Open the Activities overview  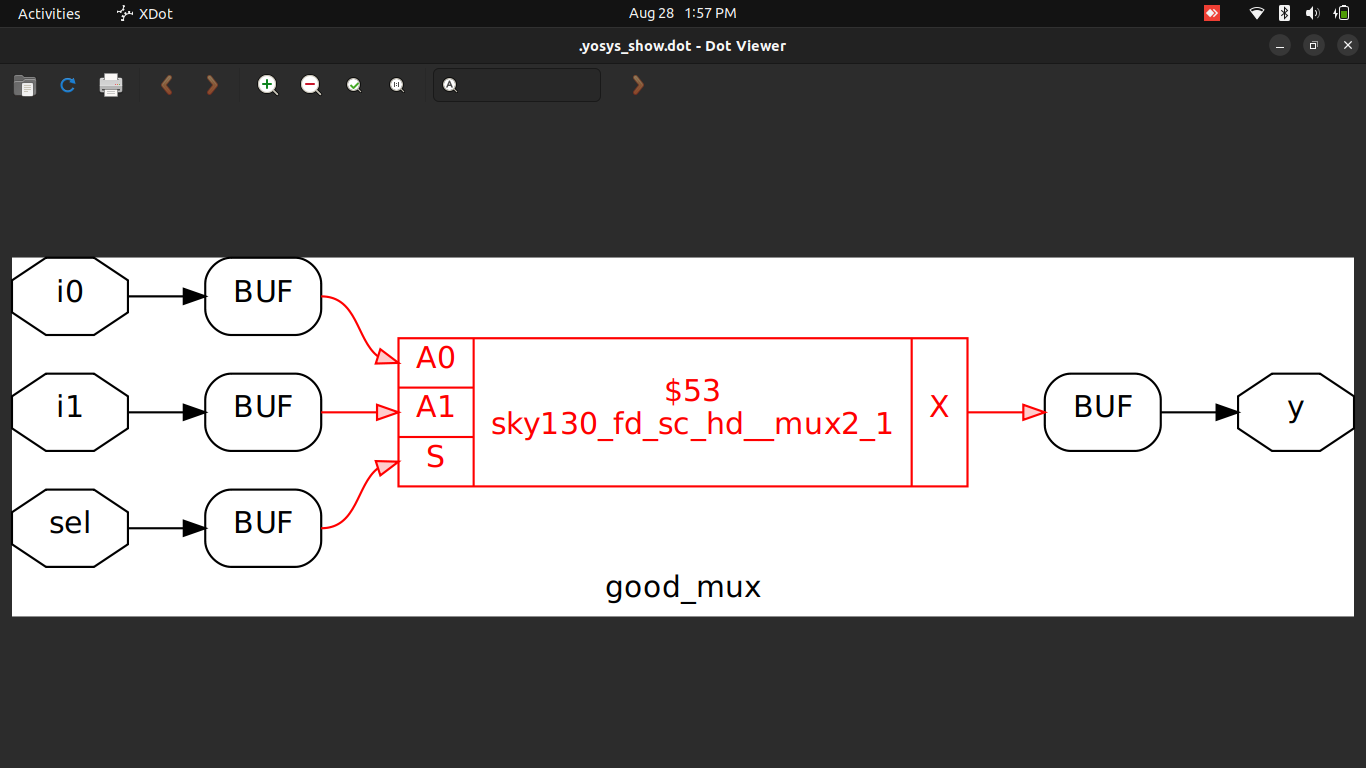47,13
